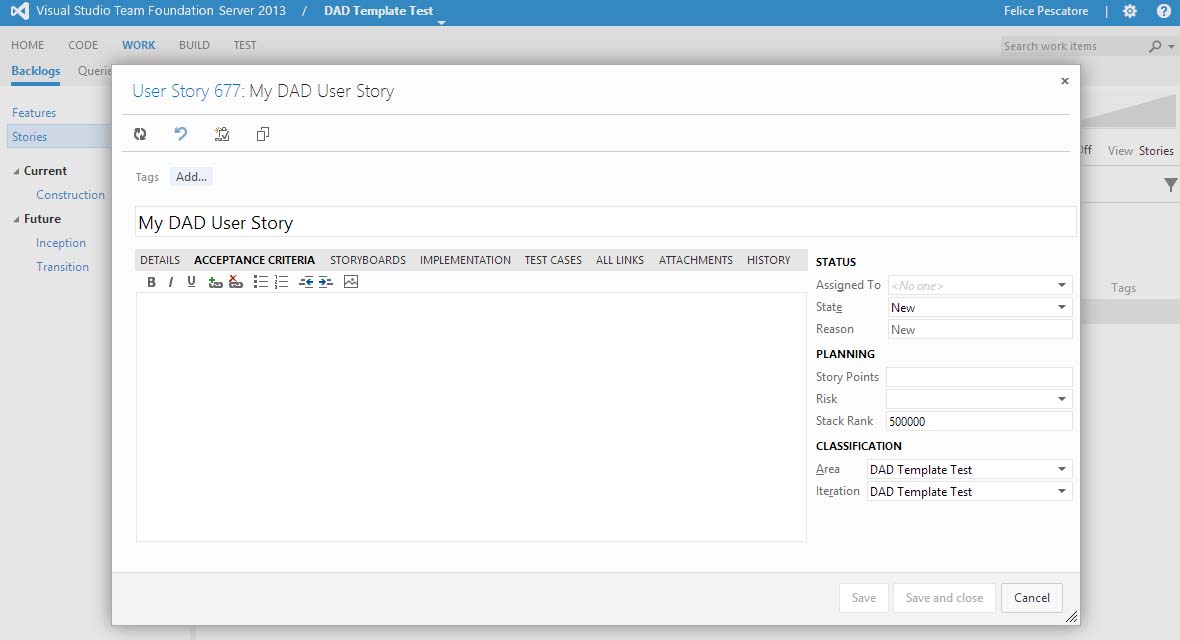Go to the HOME hub
1180x640 pixels.
[28, 45]
